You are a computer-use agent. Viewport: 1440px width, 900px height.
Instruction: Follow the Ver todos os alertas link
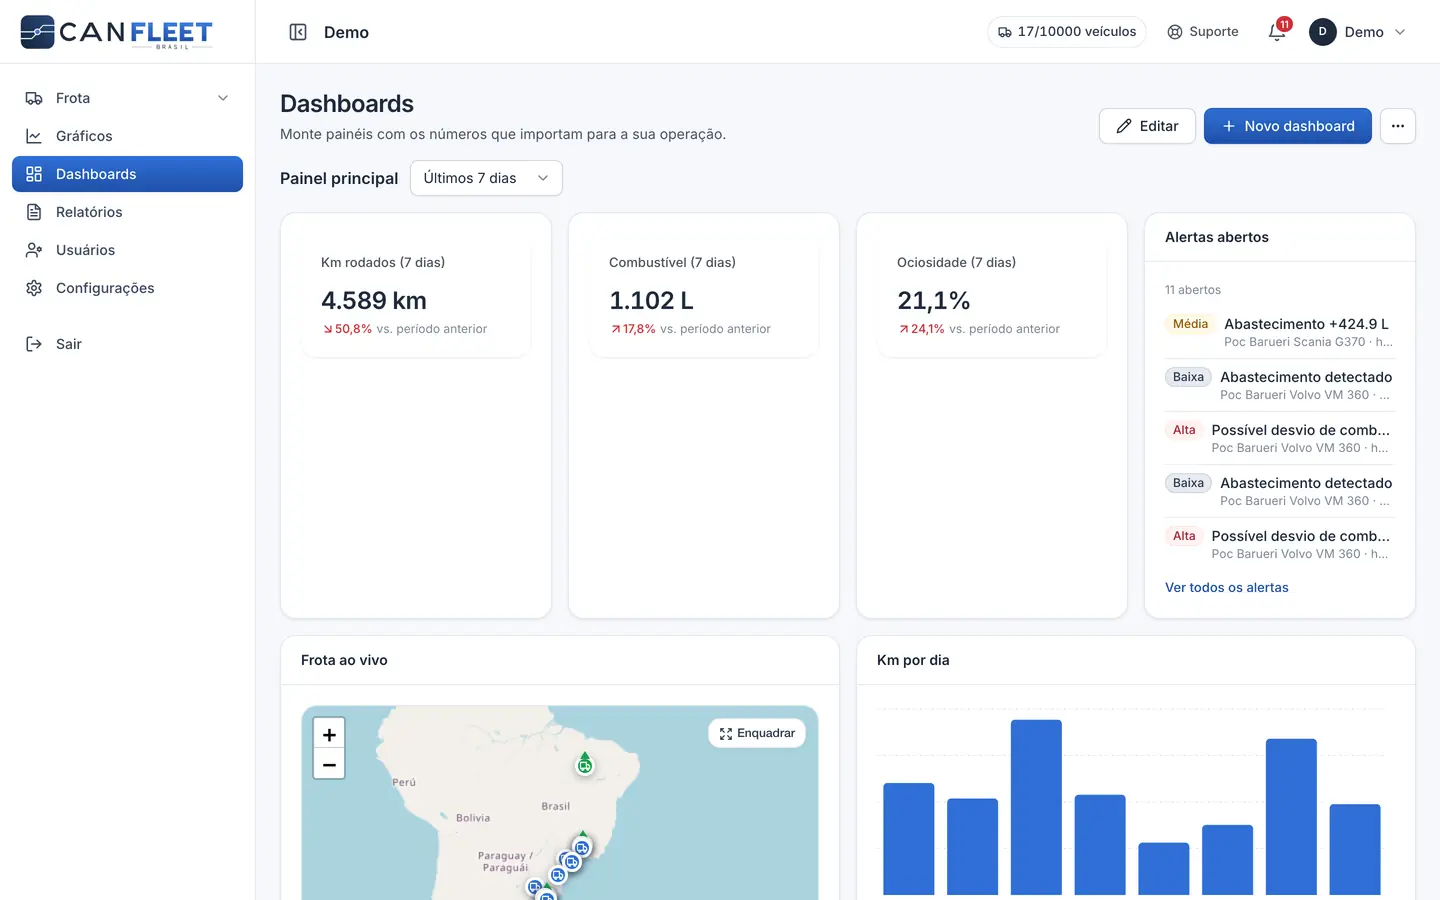pos(1227,588)
